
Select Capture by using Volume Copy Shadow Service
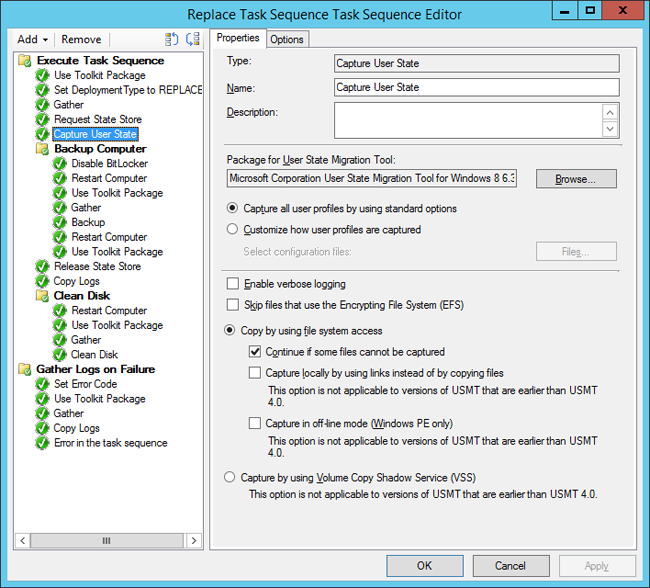[x=231, y=478]
